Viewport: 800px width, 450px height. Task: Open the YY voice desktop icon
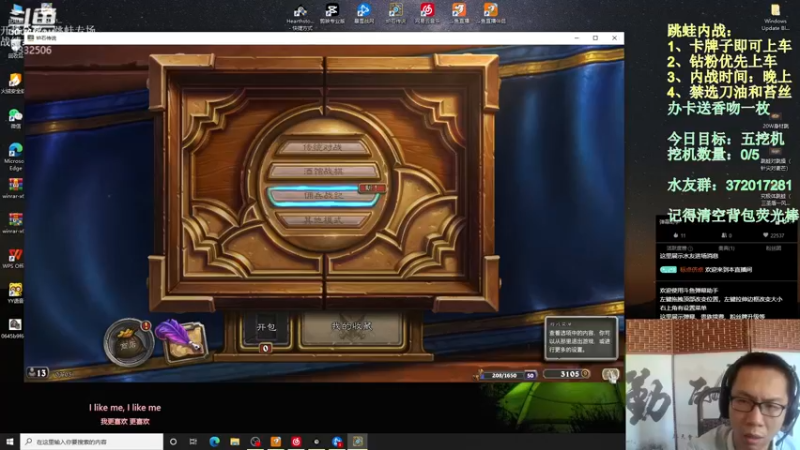14,293
